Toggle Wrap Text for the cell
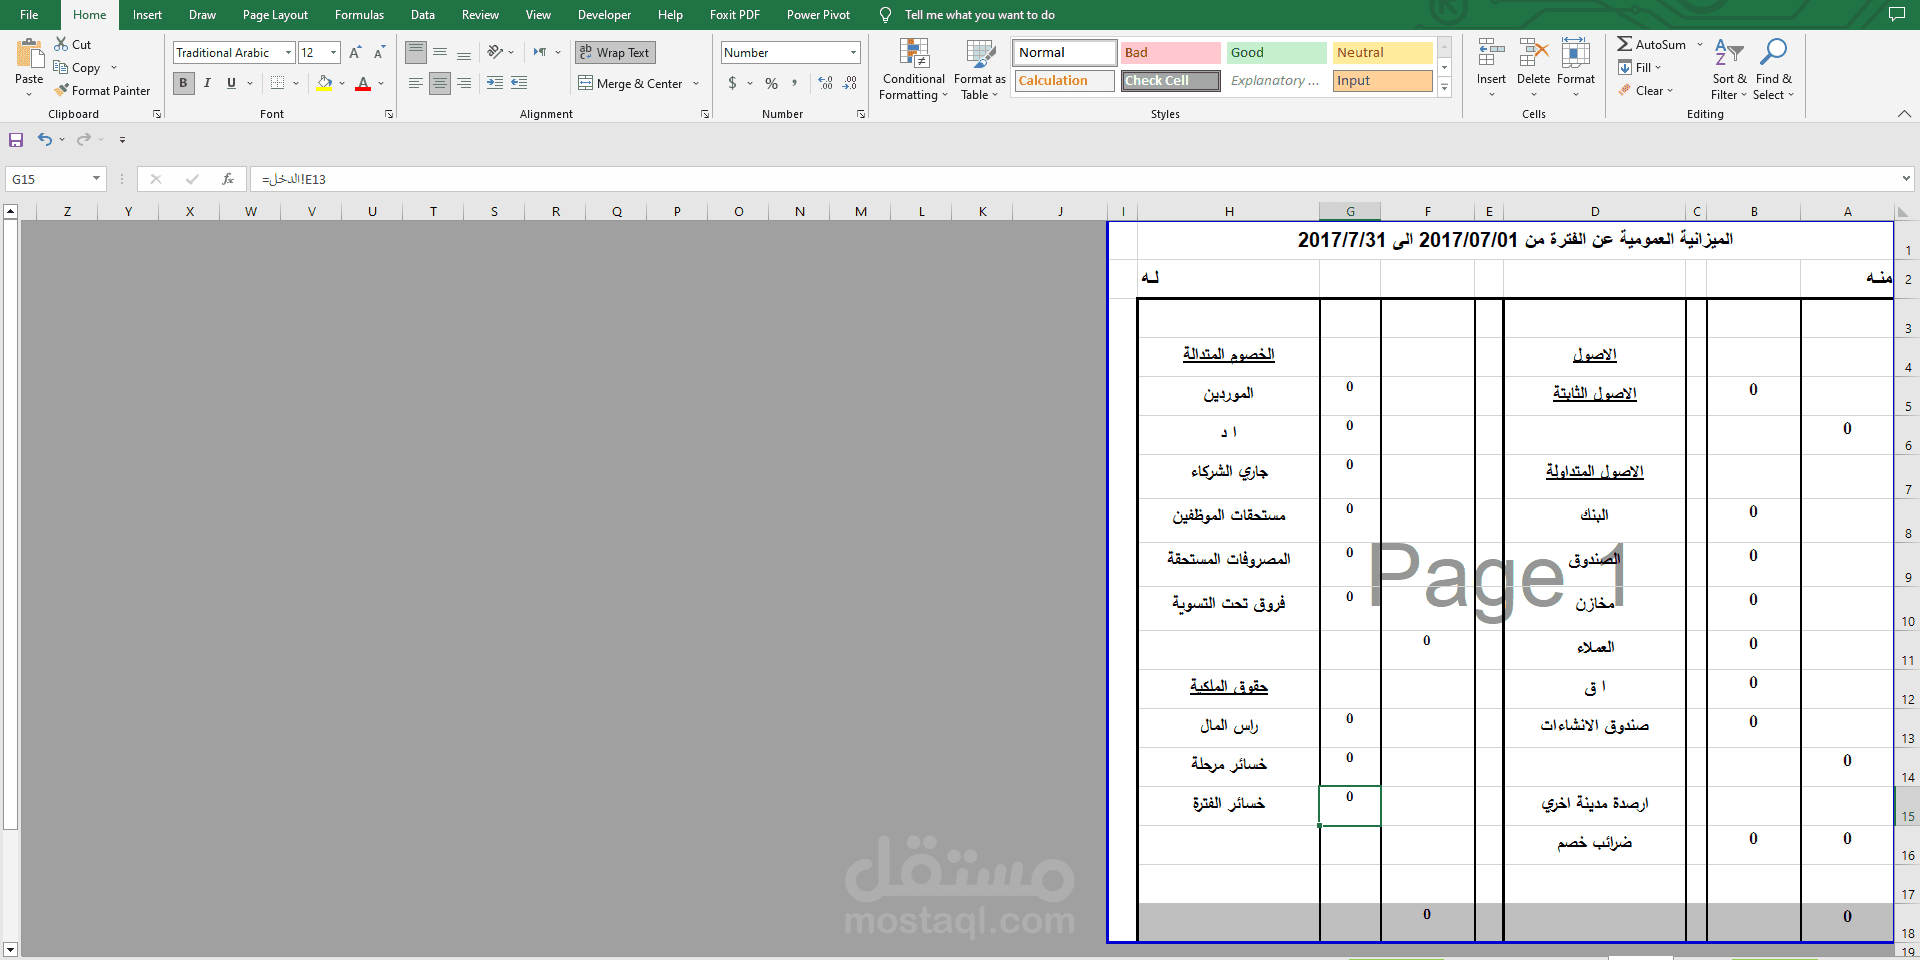Viewport: 1920px width, 960px height. pyautogui.click(x=614, y=52)
